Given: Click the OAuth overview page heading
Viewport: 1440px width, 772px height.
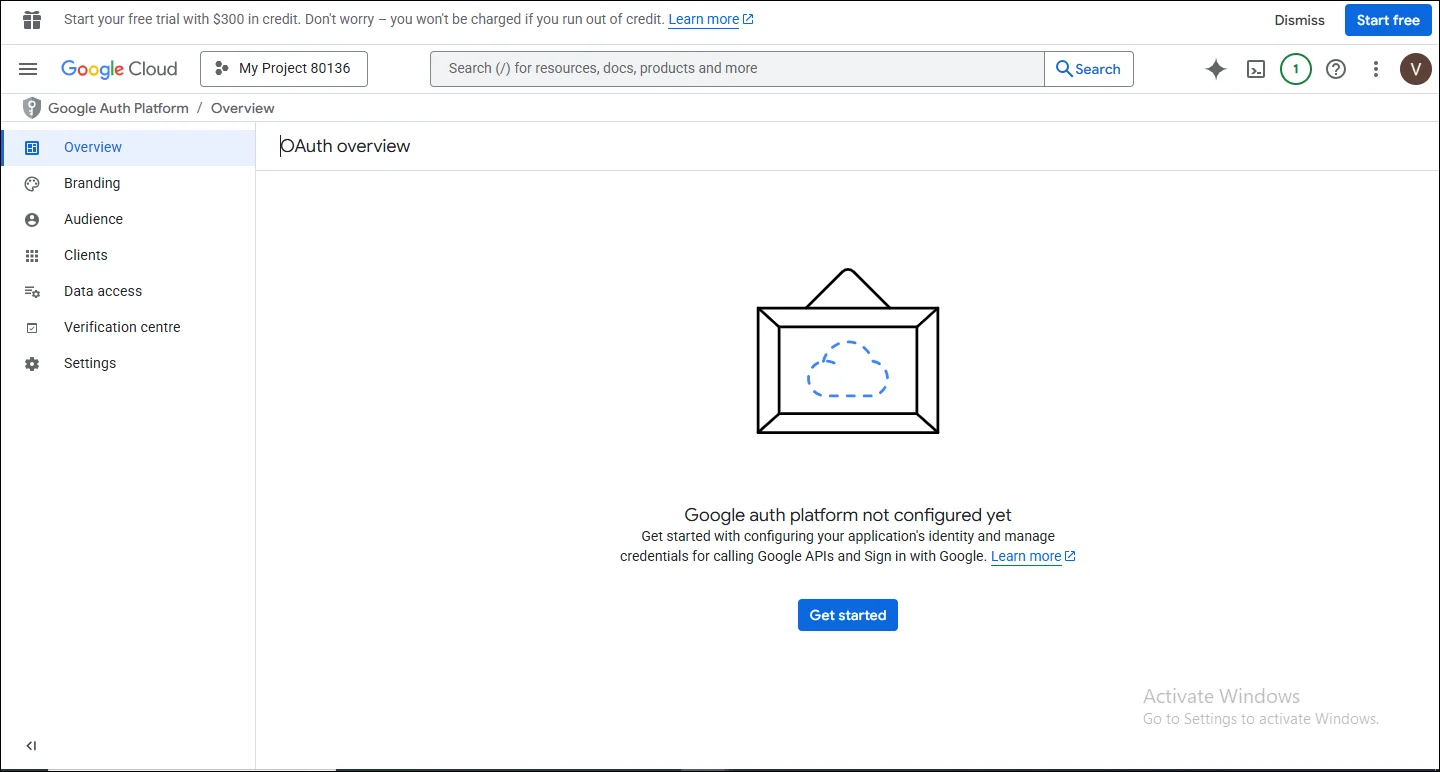Looking at the screenshot, I should [x=346, y=146].
